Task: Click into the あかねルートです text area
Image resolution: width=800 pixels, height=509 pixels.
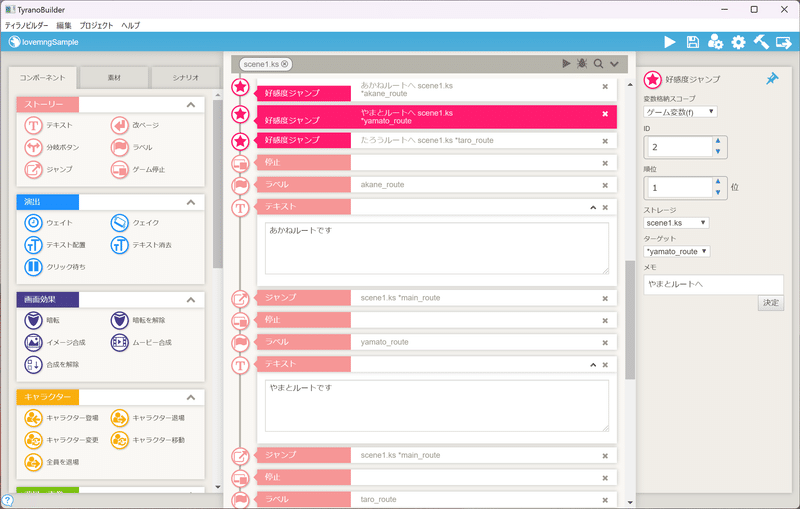Action: pos(437,248)
